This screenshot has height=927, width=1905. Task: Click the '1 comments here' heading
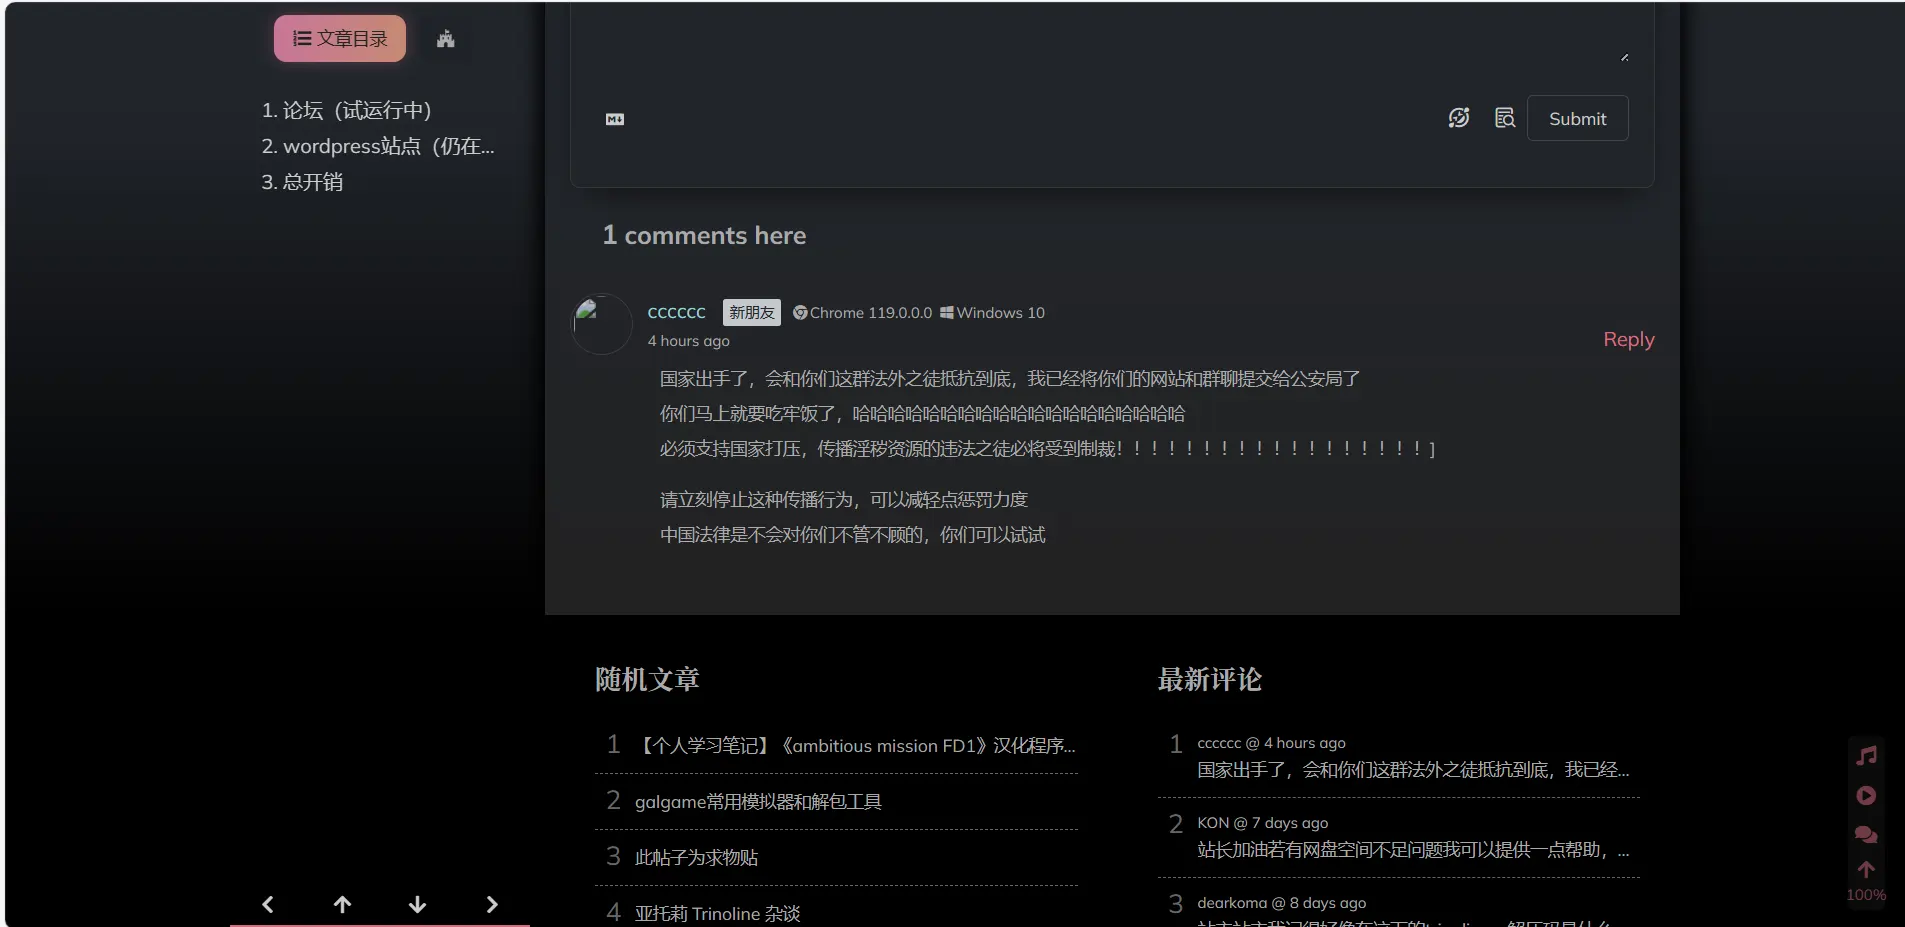tap(704, 236)
